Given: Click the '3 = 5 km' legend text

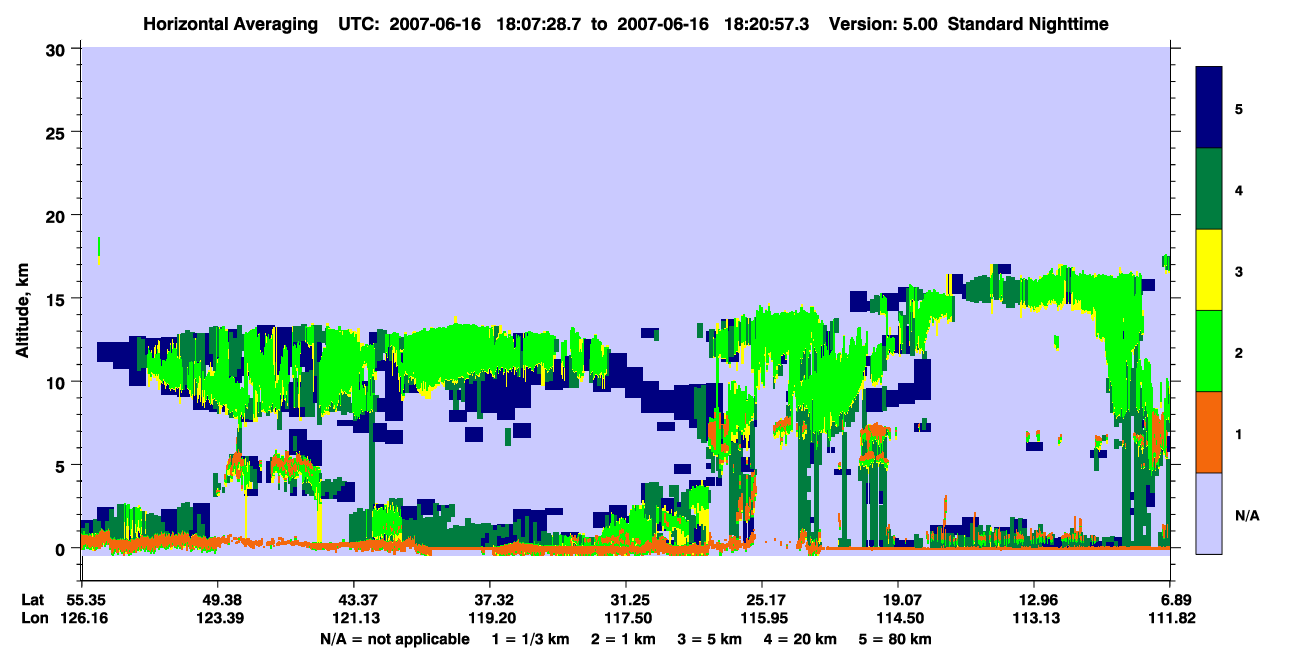Looking at the screenshot, I should click(711, 639).
